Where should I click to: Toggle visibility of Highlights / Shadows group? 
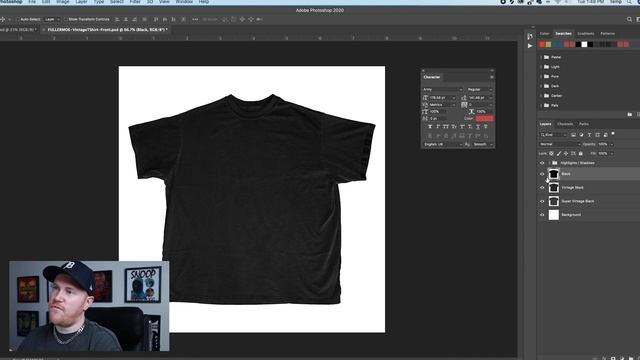click(542, 163)
